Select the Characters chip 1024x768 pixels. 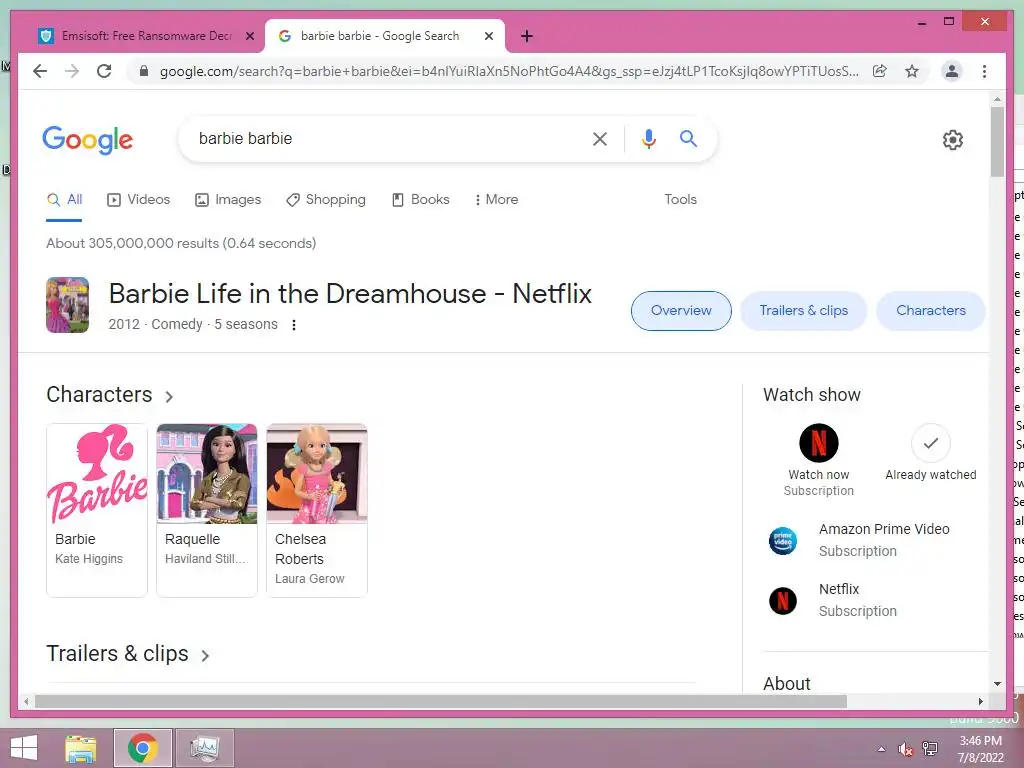[931, 311]
